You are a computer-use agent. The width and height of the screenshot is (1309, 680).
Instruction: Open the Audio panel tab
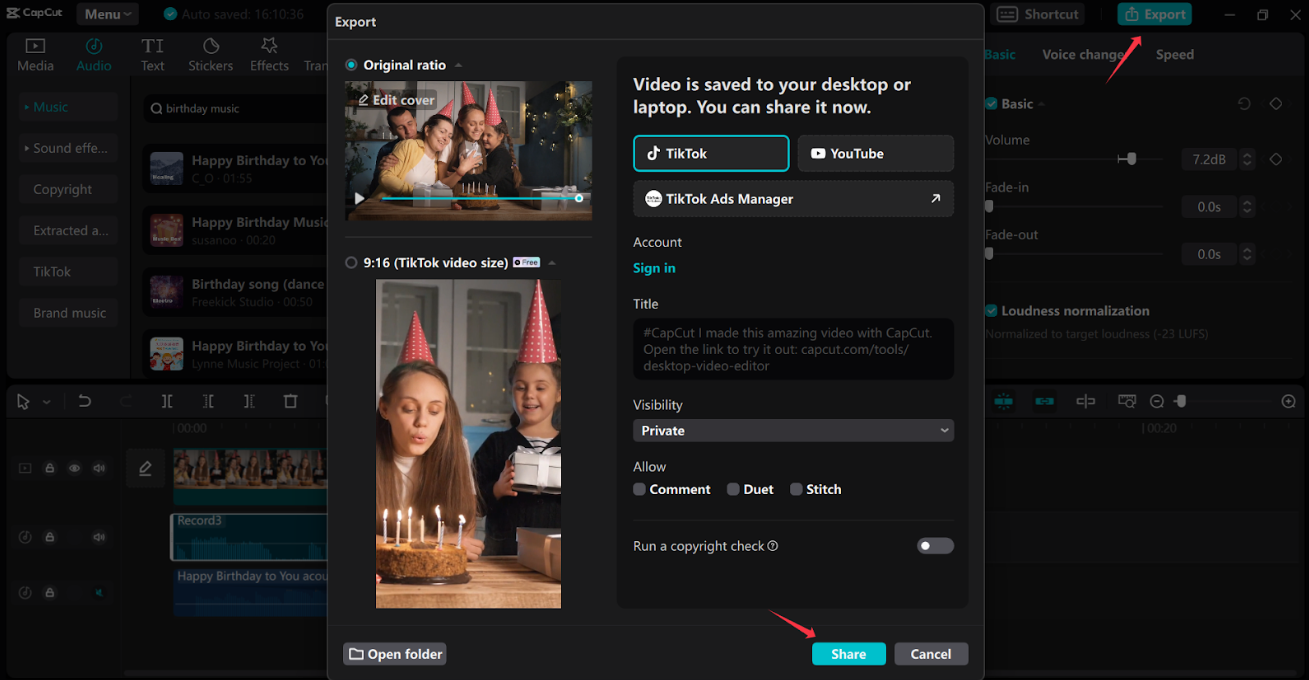(x=94, y=55)
